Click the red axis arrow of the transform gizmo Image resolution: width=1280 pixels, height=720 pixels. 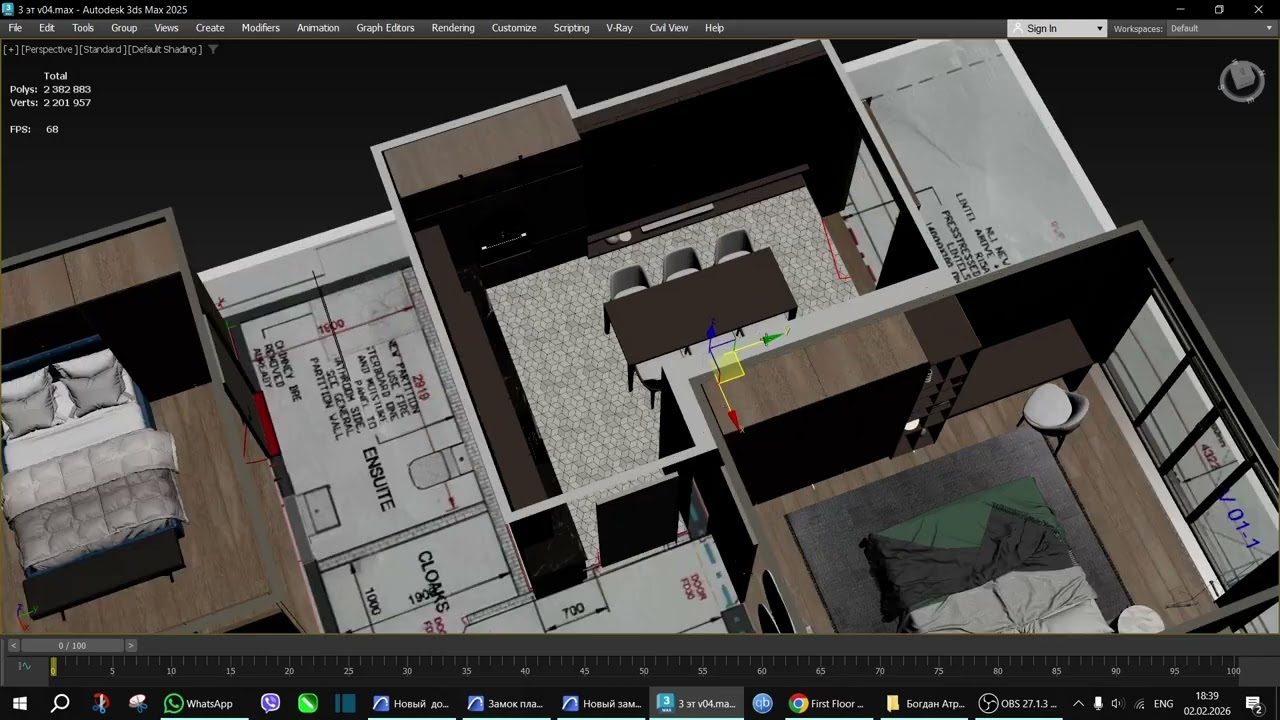[x=732, y=420]
